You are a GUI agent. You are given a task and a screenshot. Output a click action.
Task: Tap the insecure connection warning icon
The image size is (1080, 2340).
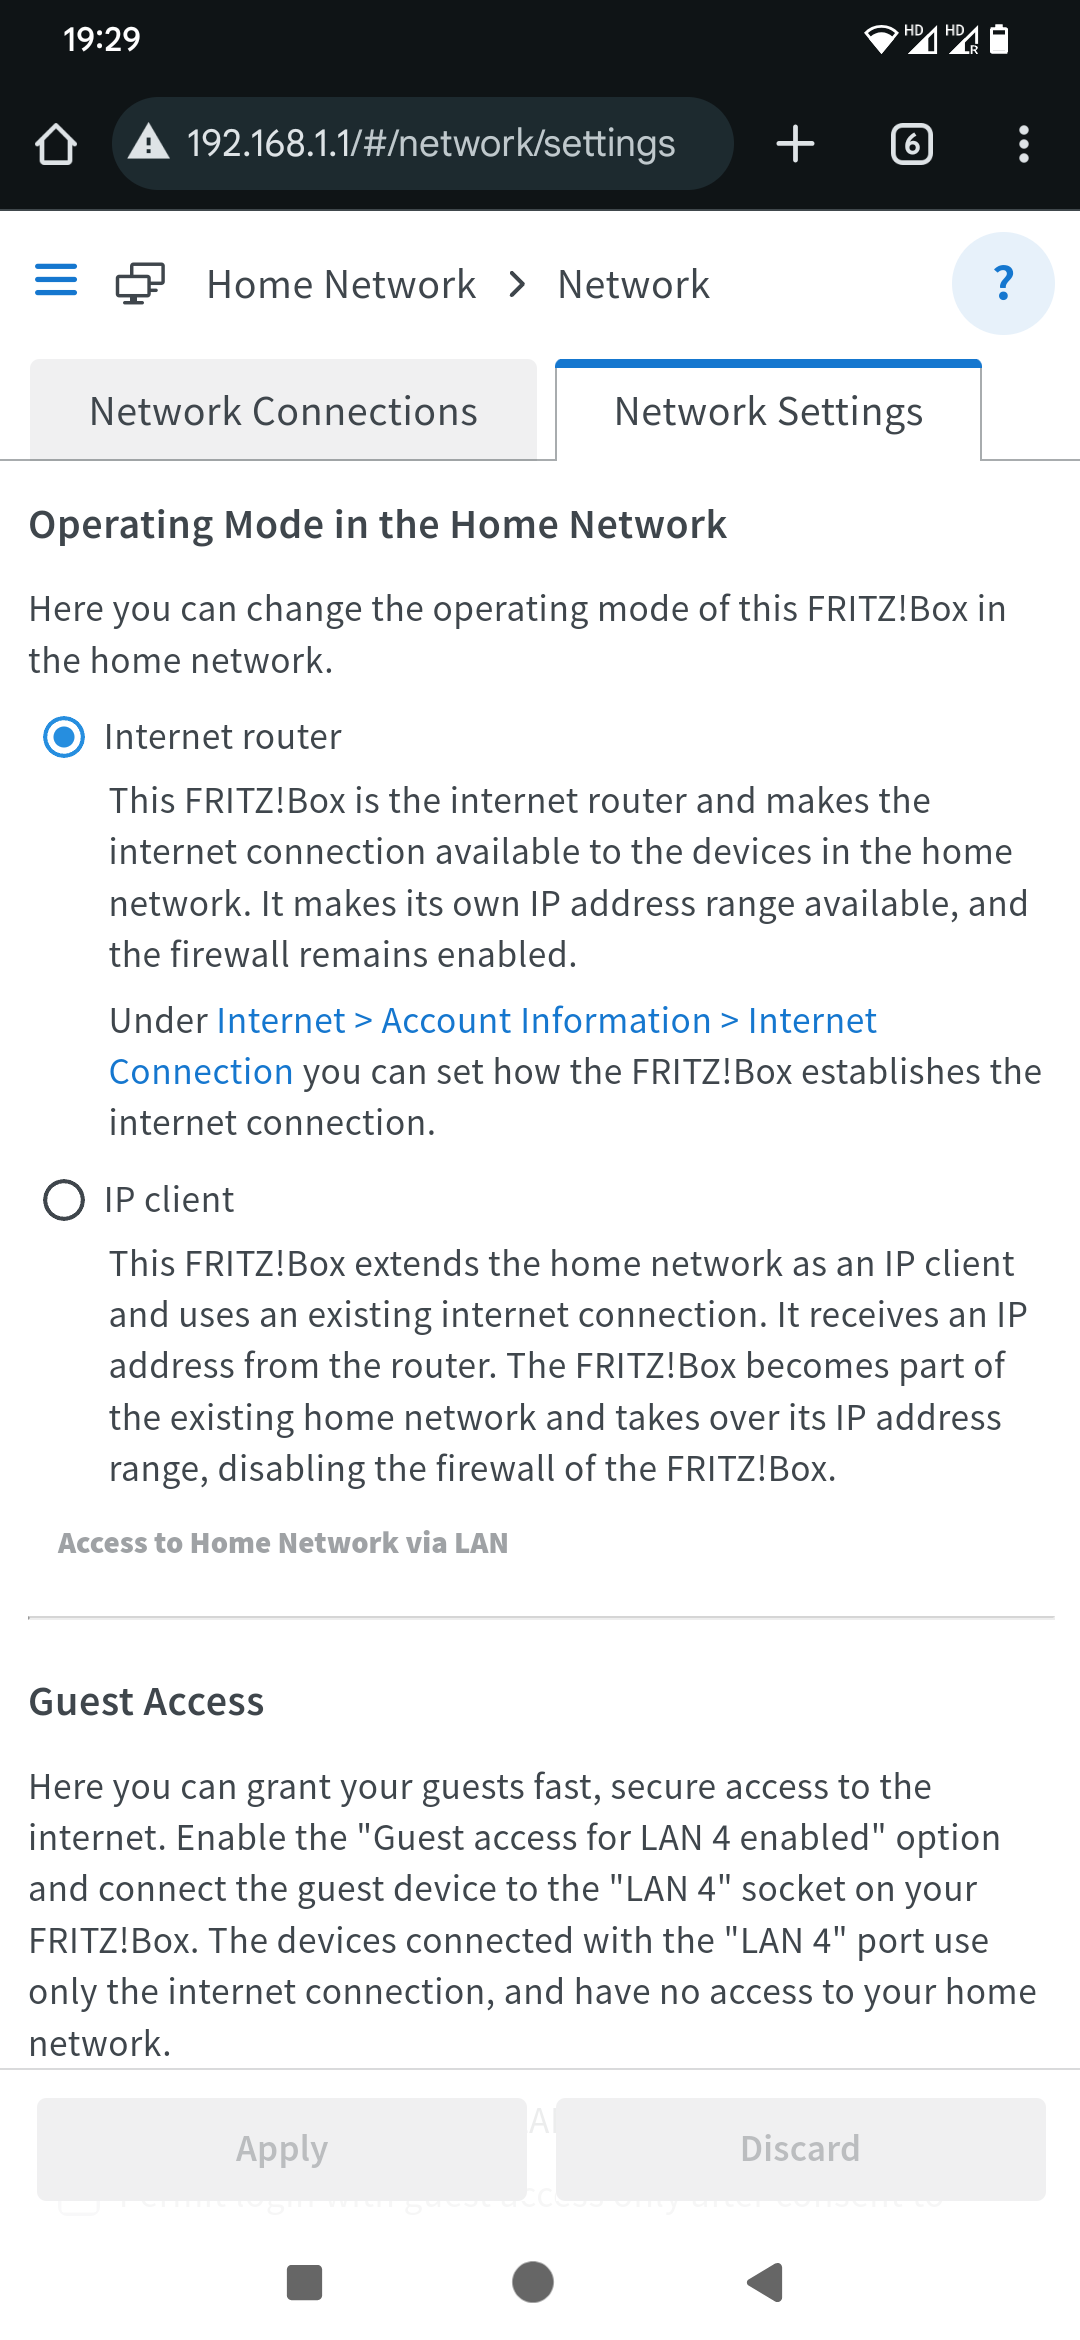pos(149,143)
